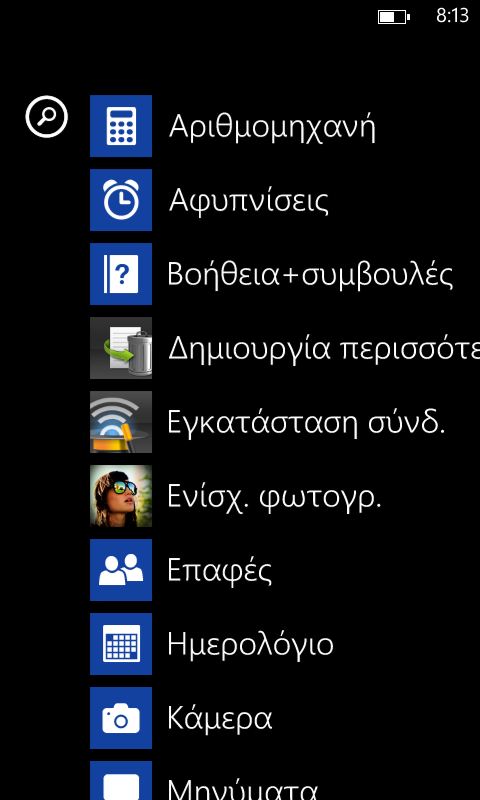Tap the battery indicator in status bar
This screenshot has height=800, width=480.
pyautogui.click(x=394, y=17)
